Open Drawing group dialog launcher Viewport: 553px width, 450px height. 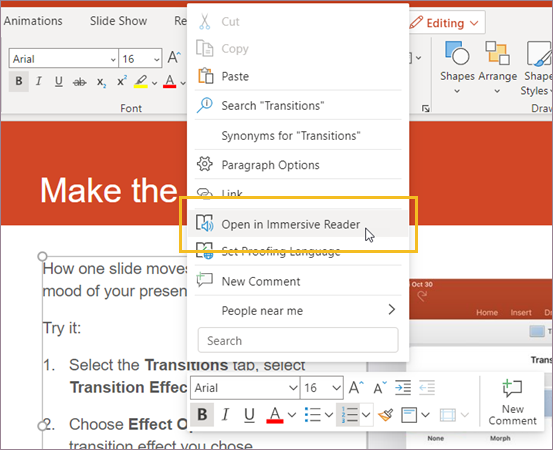(x=426, y=109)
